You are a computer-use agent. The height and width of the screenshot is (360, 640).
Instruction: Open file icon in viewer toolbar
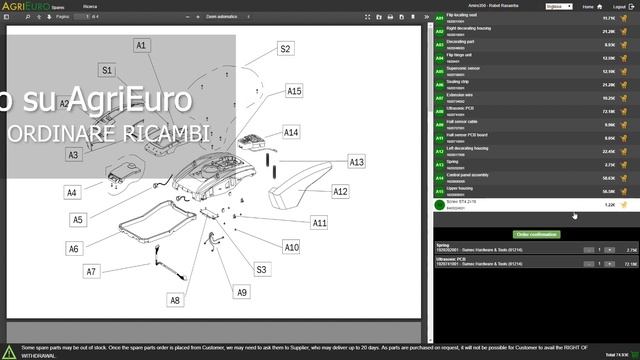[x=379, y=17]
